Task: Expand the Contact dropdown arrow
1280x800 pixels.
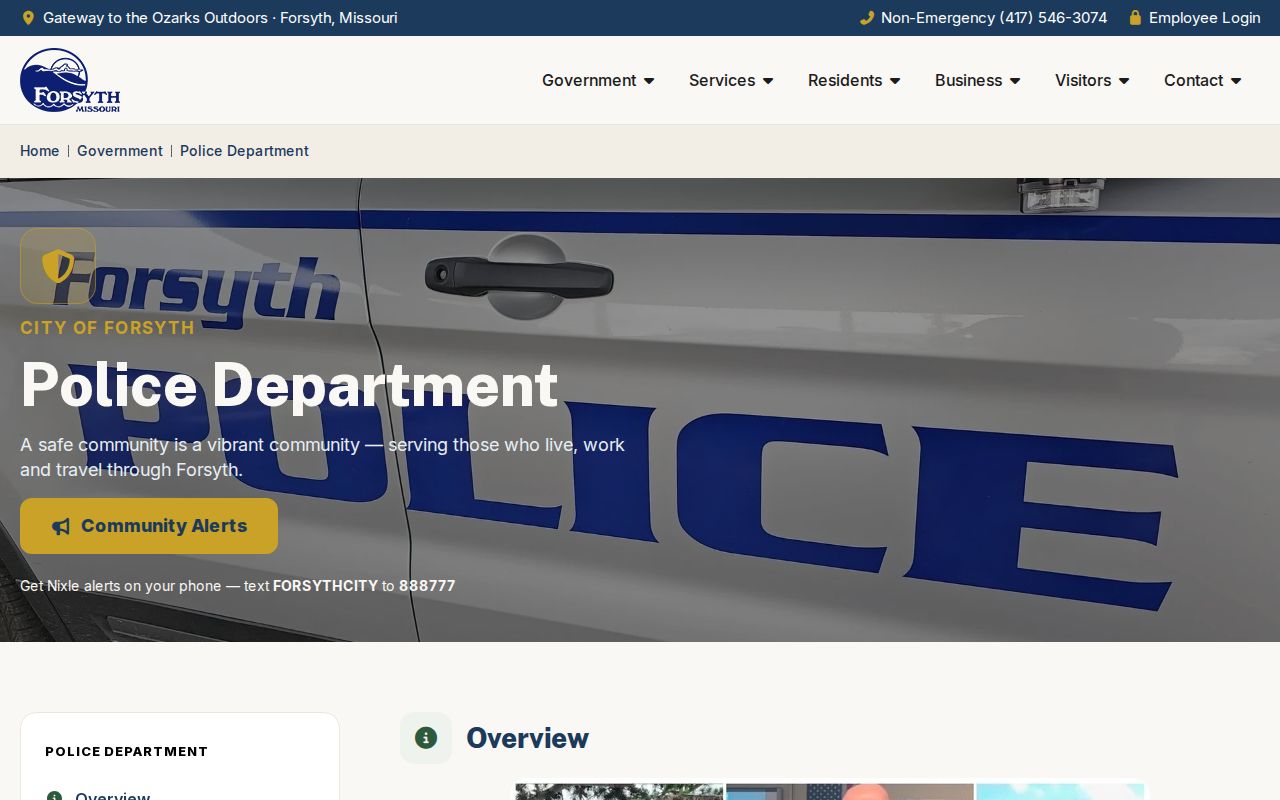Action: click(x=1236, y=81)
